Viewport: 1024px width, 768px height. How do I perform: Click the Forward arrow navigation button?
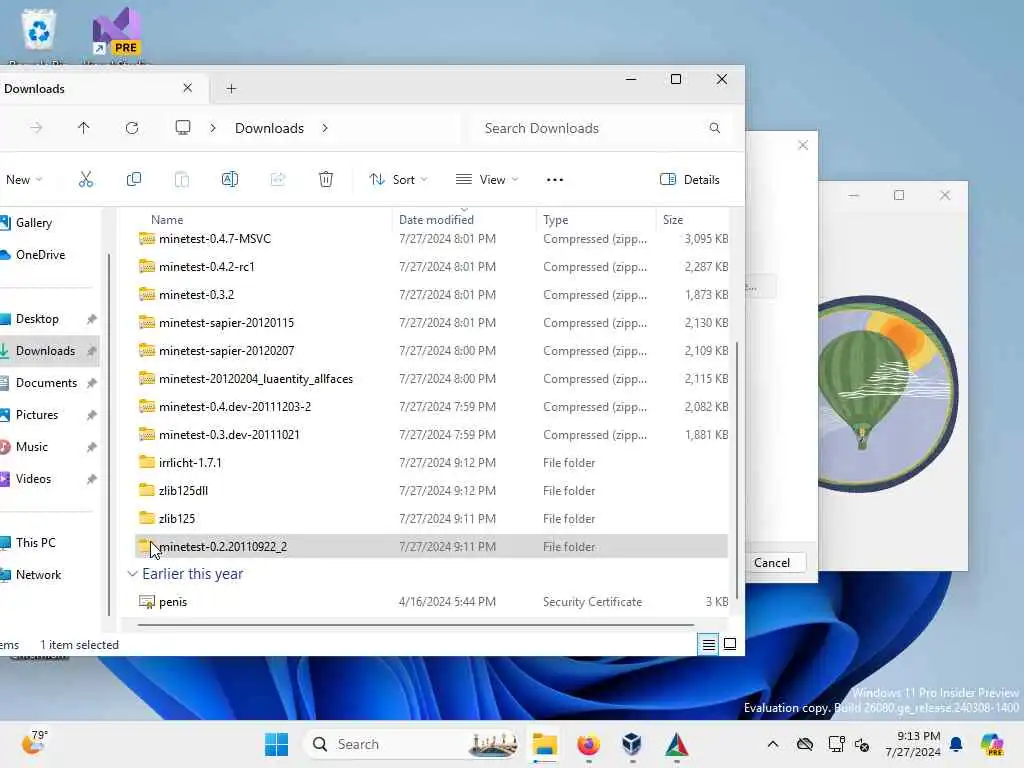pyautogui.click(x=36, y=128)
